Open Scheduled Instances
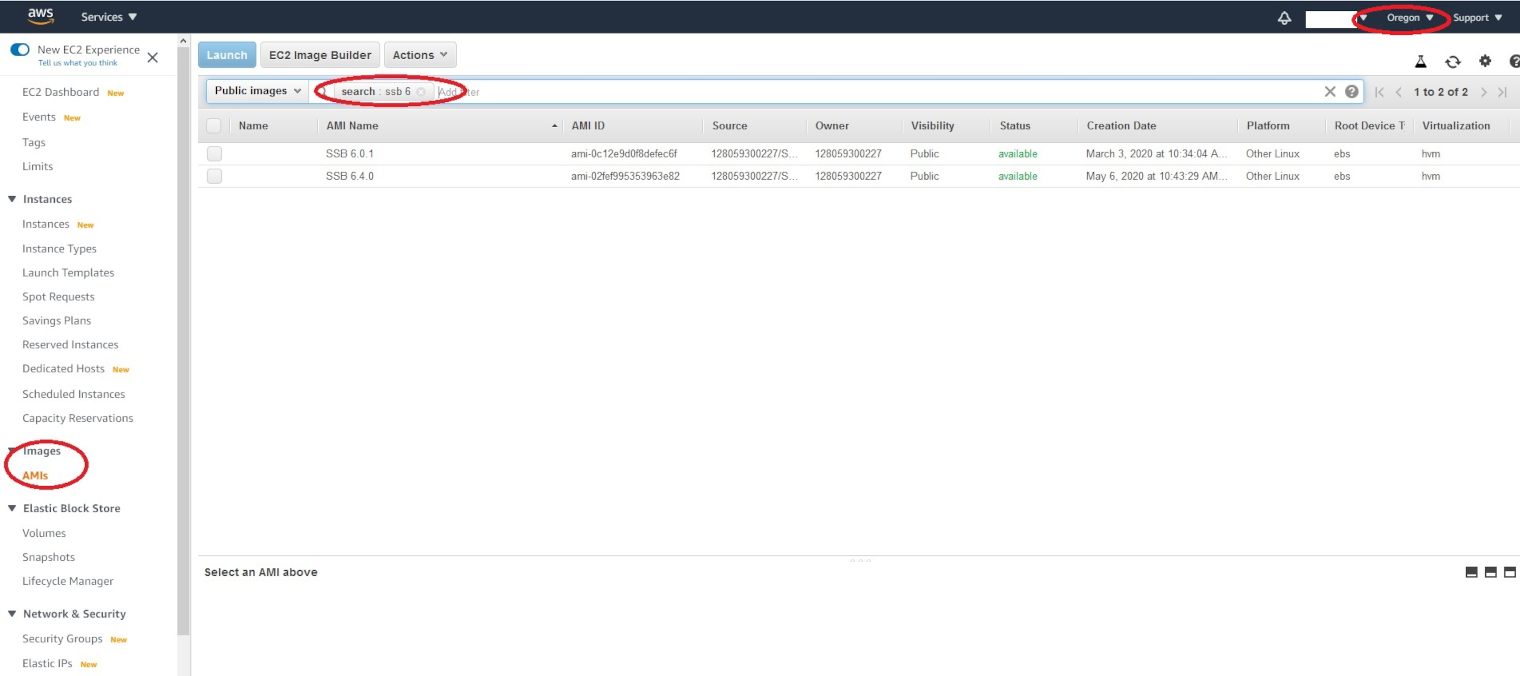This screenshot has width=1520, height=676. tap(74, 394)
